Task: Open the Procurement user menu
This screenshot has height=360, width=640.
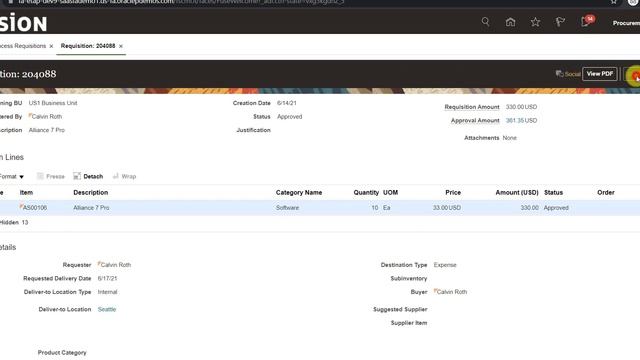Action: (626, 23)
